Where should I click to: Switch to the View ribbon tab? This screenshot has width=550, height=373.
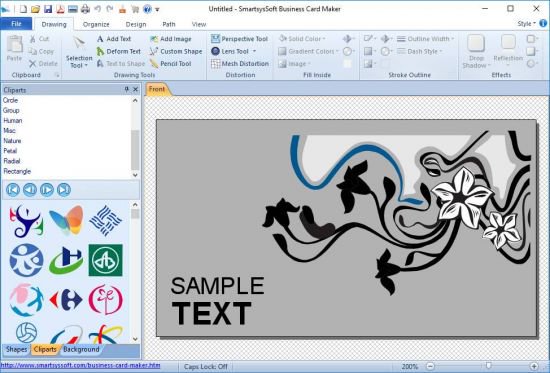click(x=199, y=24)
